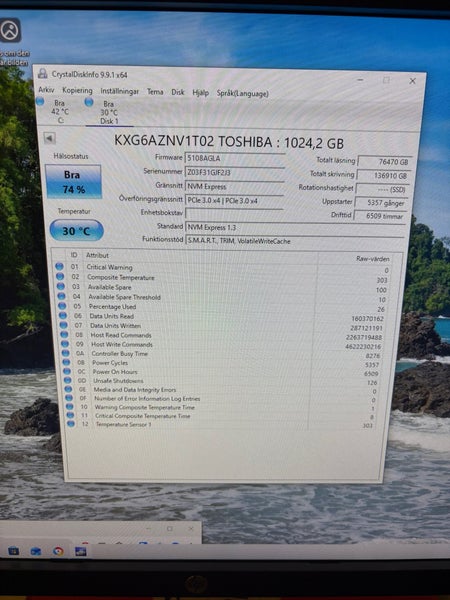Viewport: 450px width, 600px height.
Task: Click the status icon for Temperature Sensor 1
Action: click(x=71, y=424)
